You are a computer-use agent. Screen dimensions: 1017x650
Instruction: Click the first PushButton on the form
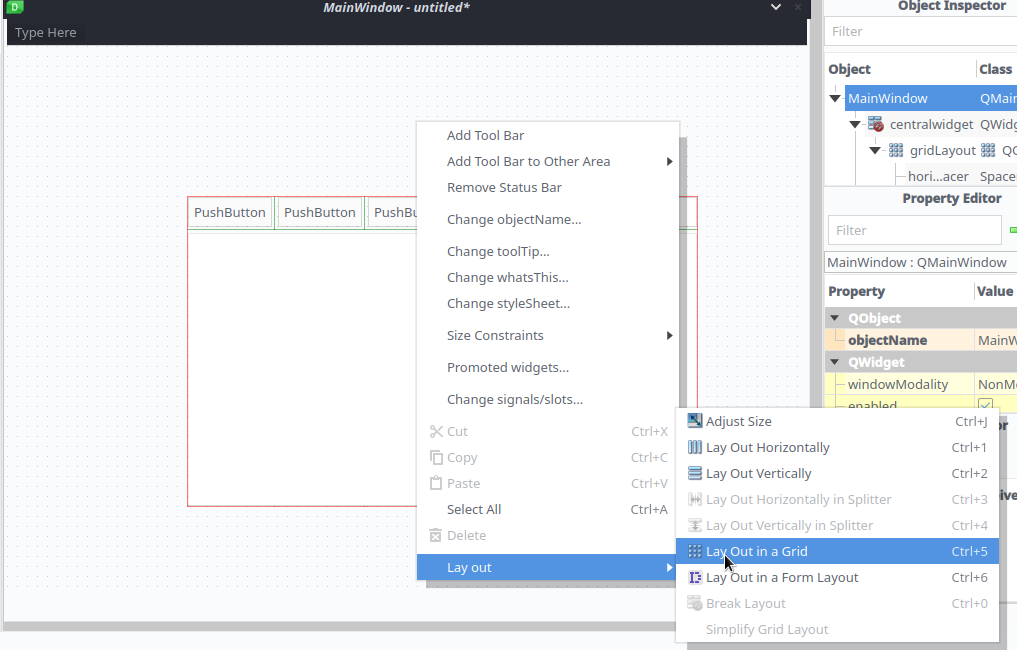point(230,213)
